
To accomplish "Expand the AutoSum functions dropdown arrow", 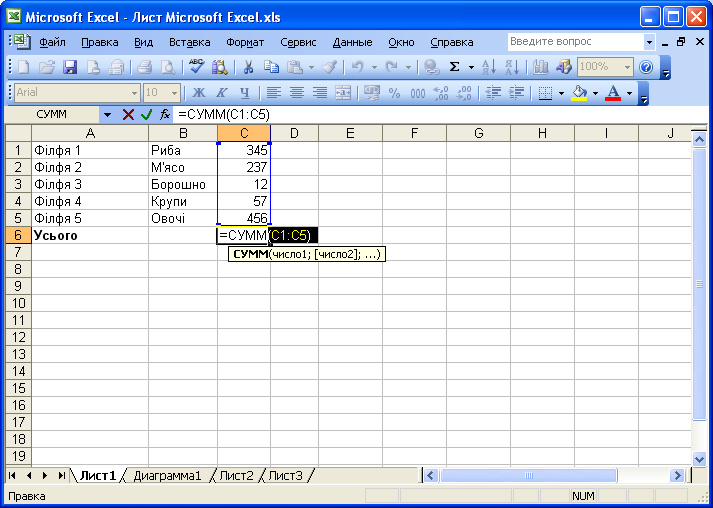I will point(471,68).
